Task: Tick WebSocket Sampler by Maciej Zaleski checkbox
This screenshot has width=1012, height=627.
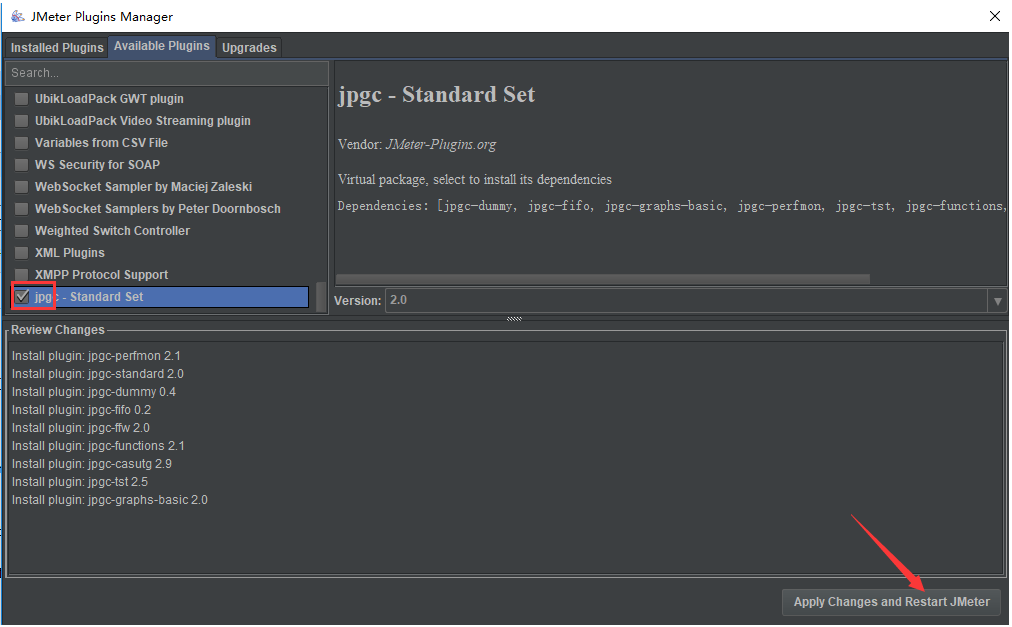Action: click(x=22, y=187)
